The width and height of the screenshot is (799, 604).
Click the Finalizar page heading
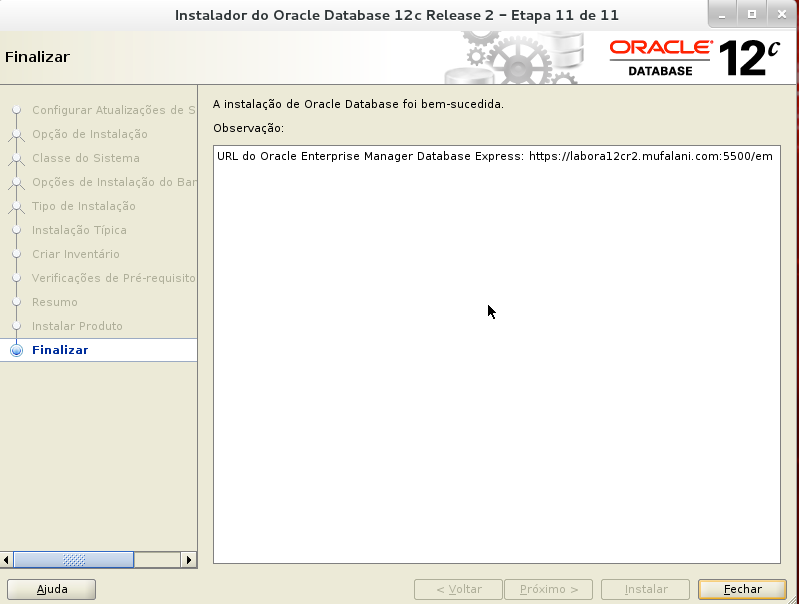(37, 57)
